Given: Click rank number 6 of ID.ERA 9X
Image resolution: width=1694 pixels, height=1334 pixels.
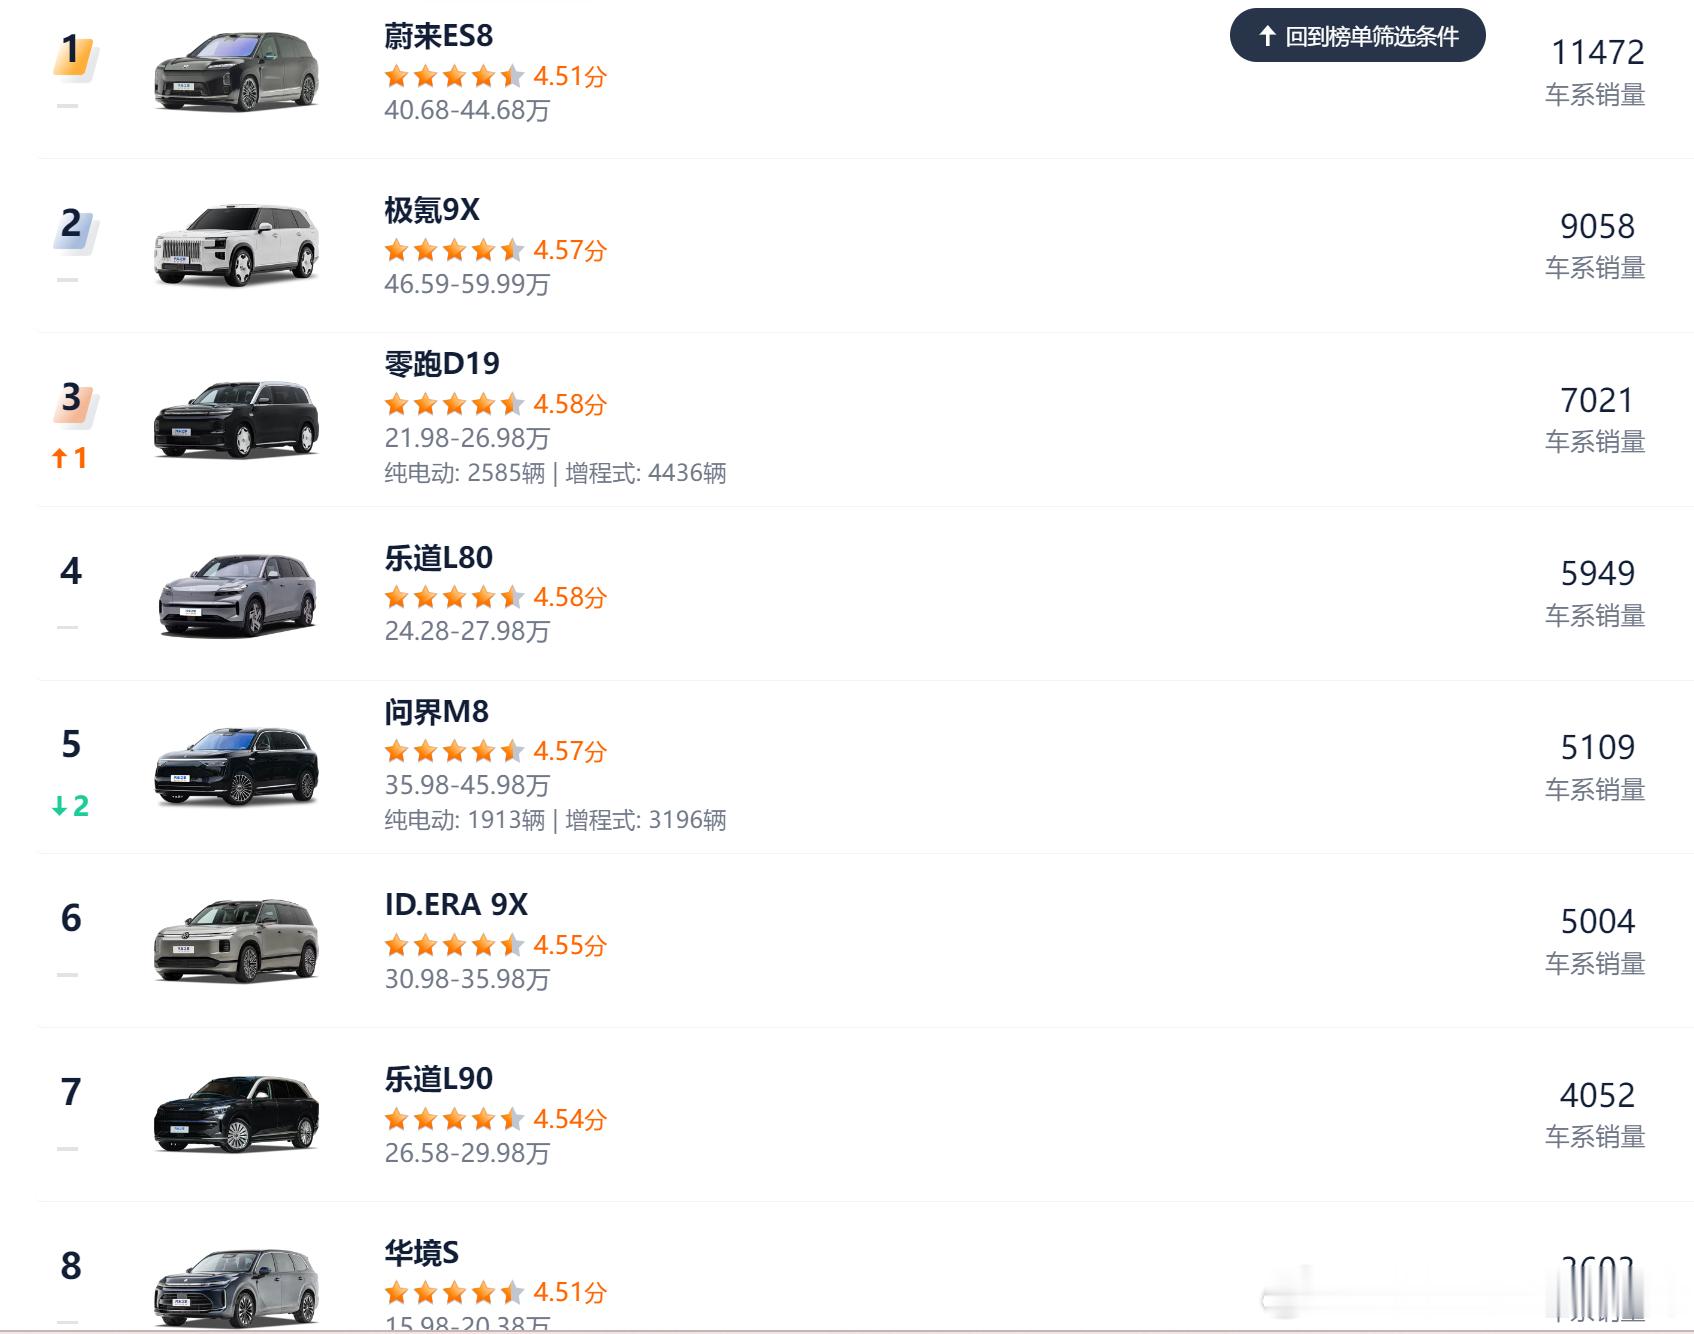Looking at the screenshot, I should tap(71, 918).
